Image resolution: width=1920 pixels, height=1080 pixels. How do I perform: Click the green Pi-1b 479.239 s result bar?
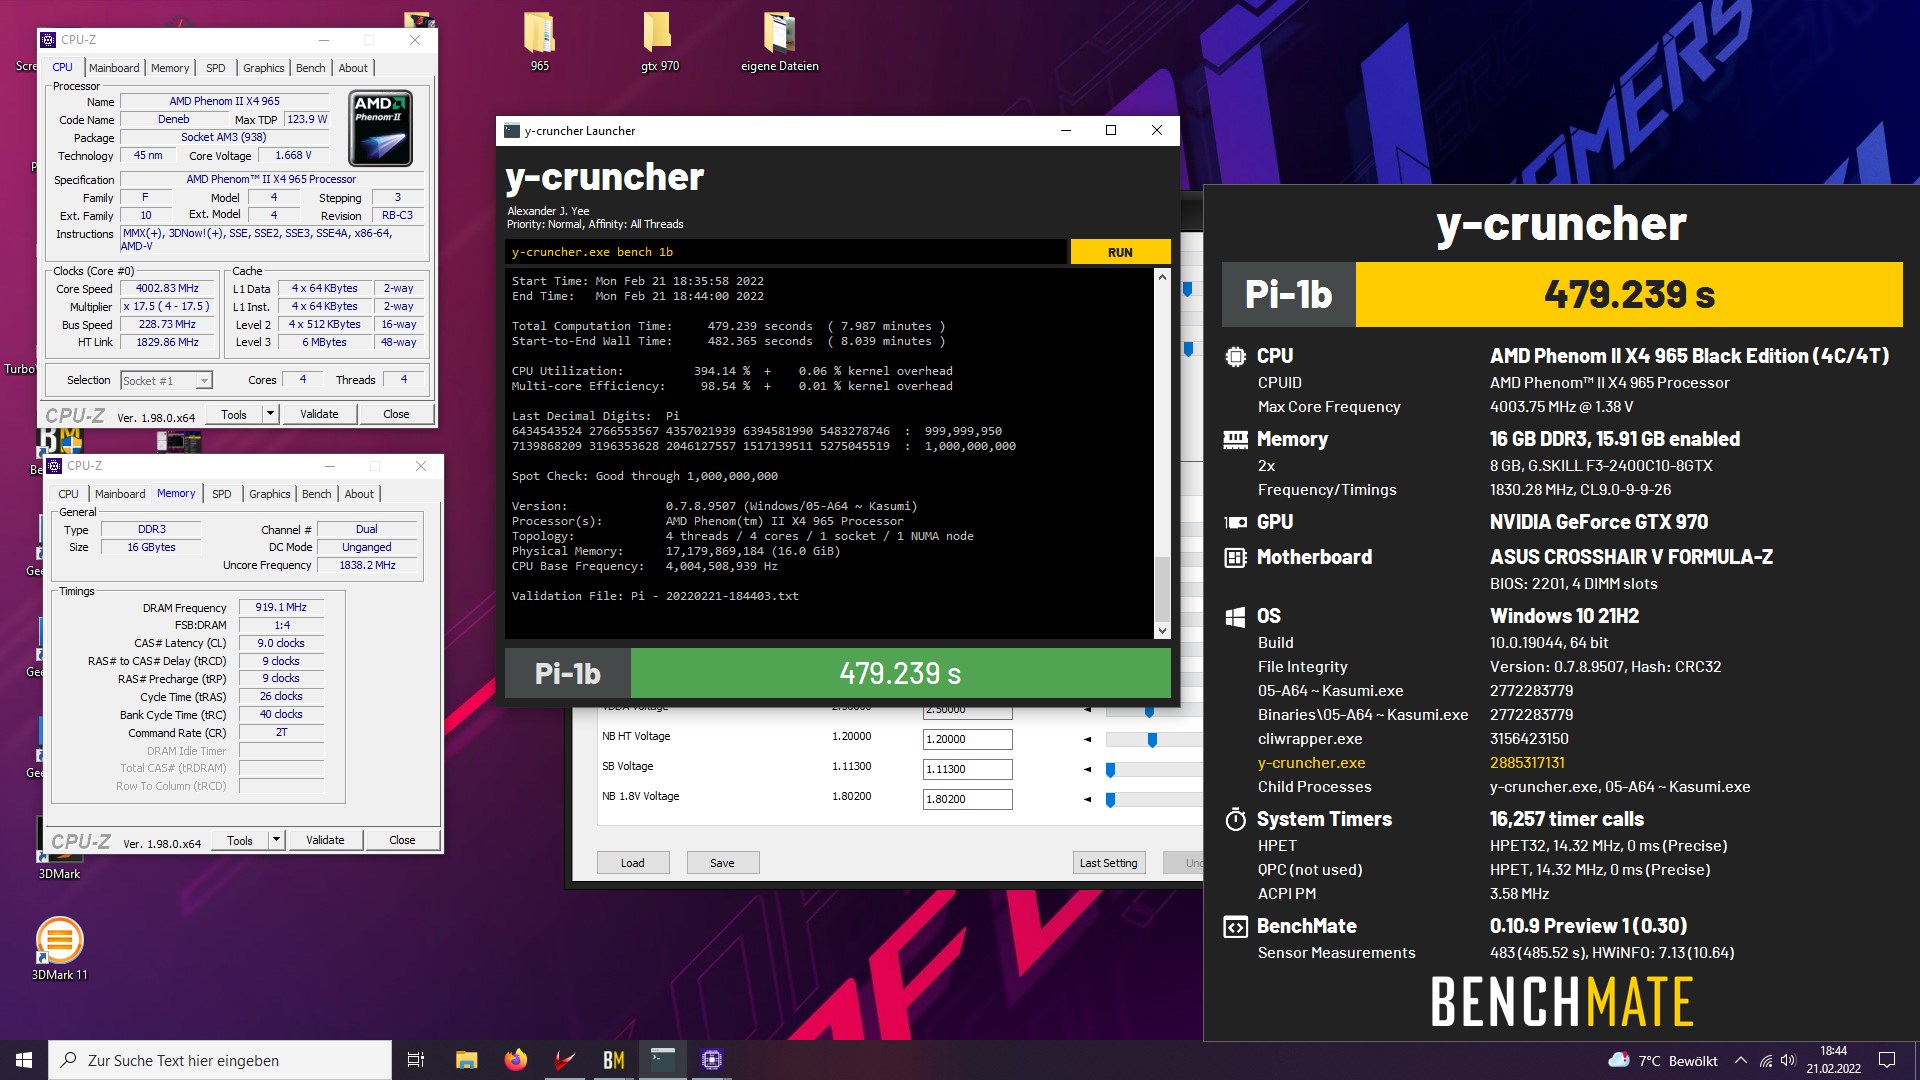900,673
